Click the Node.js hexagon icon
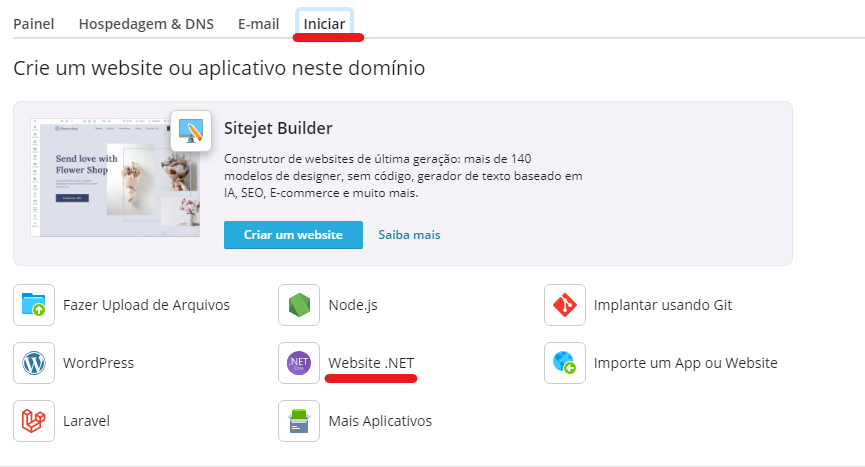865x467 pixels. (x=299, y=305)
